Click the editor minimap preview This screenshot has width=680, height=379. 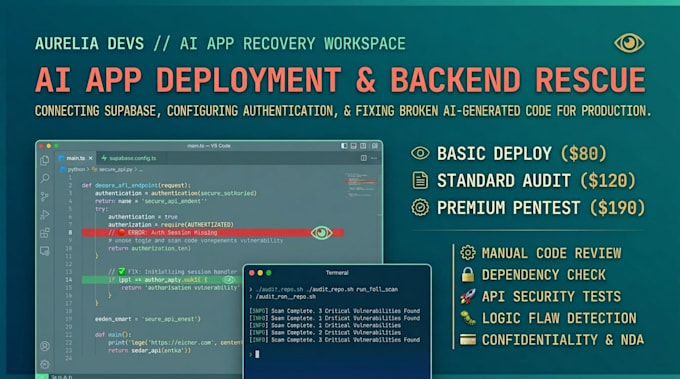(361, 186)
